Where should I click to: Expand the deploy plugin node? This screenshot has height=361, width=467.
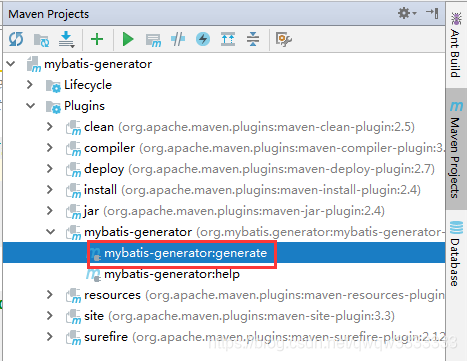pyautogui.click(x=50, y=169)
